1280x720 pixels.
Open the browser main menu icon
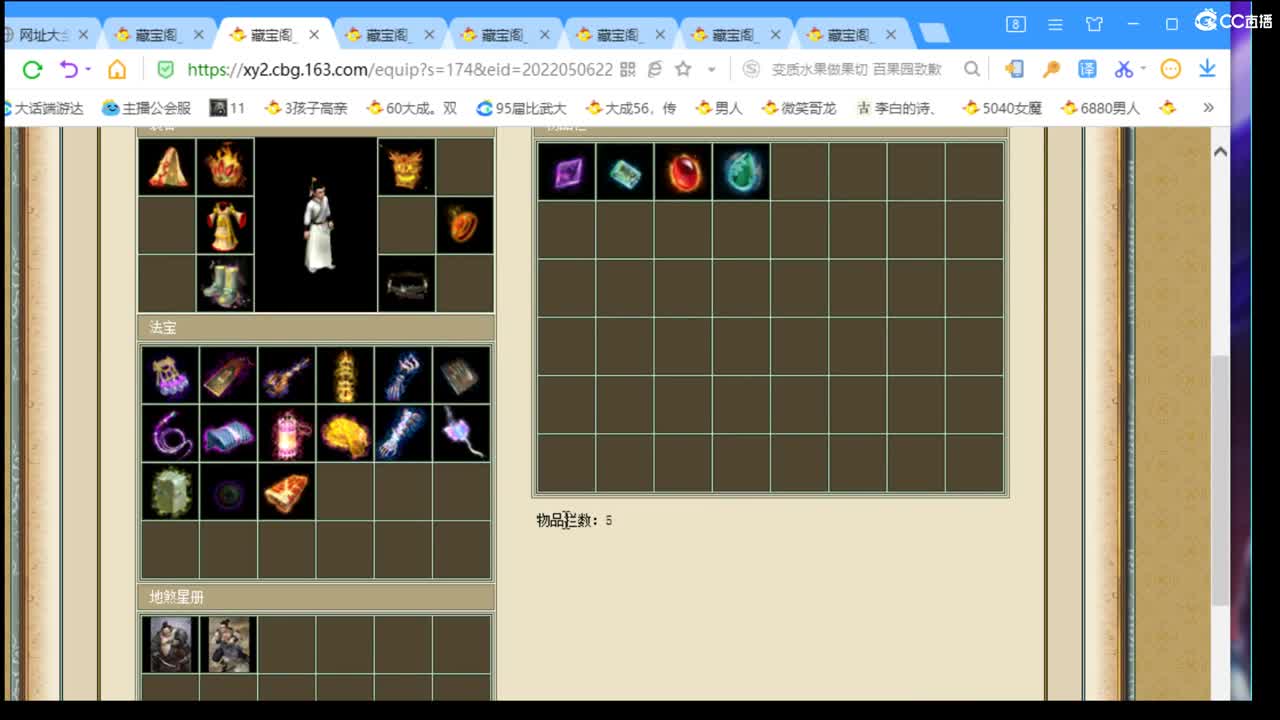coord(1055,24)
